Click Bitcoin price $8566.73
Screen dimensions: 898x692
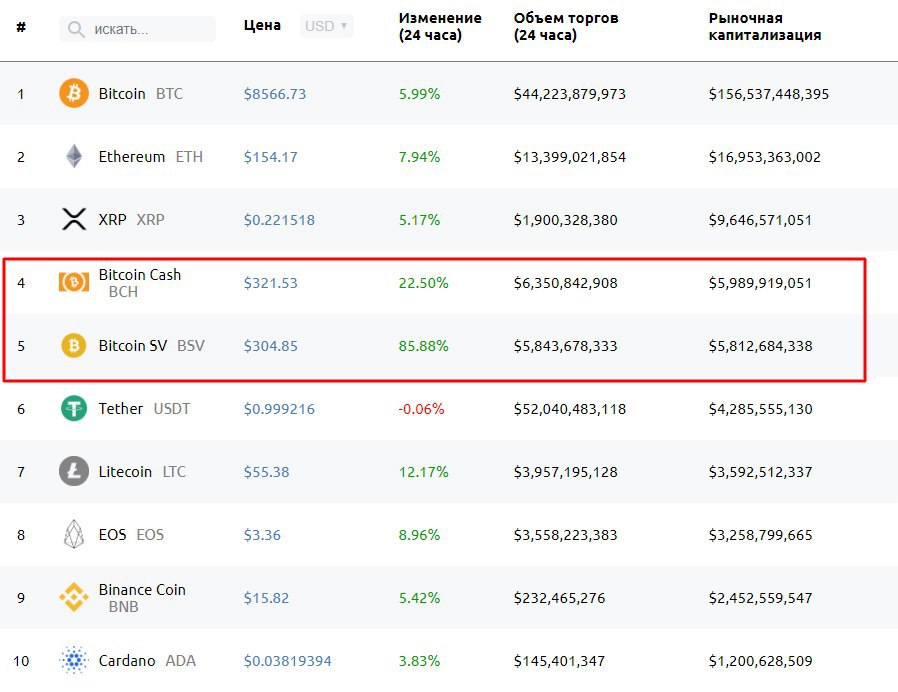pos(275,94)
